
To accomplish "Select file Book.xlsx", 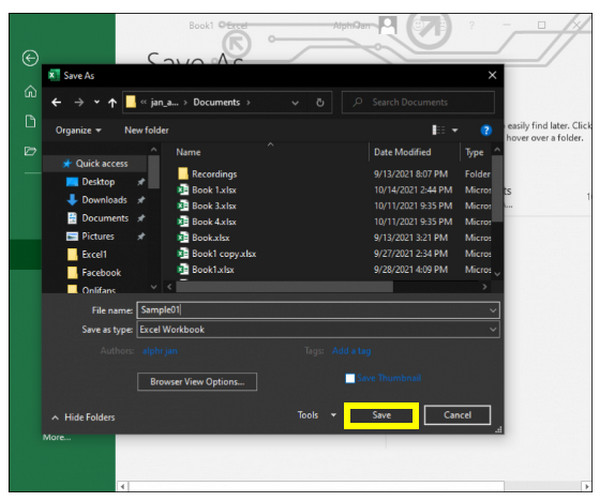I will coord(210,238).
